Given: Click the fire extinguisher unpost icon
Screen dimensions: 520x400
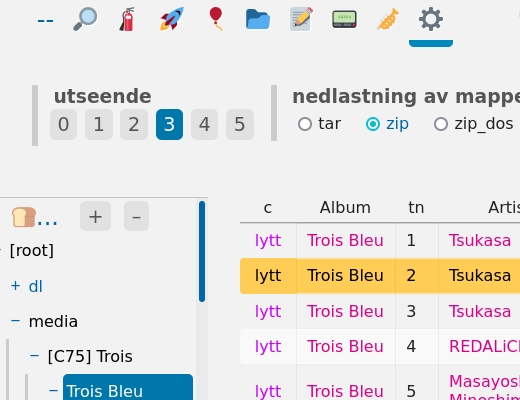Looking at the screenshot, I should tap(128, 19).
